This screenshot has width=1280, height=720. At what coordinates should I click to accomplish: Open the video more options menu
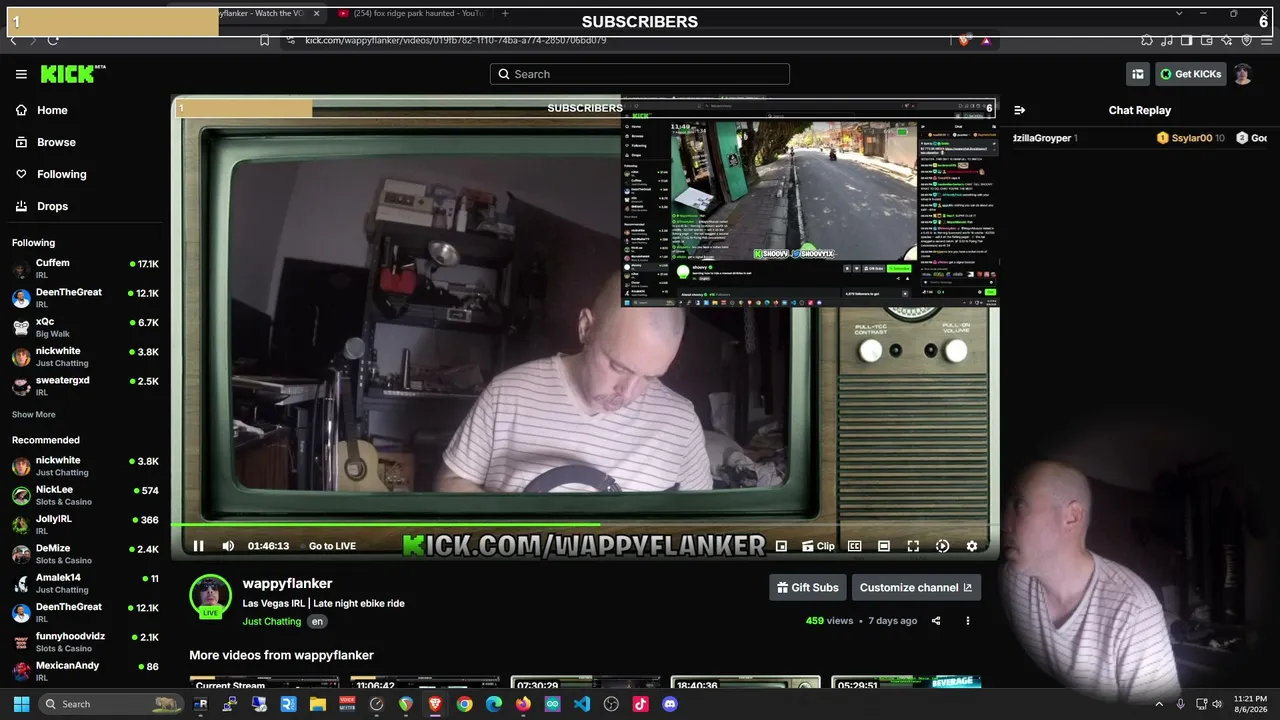pyautogui.click(x=967, y=621)
